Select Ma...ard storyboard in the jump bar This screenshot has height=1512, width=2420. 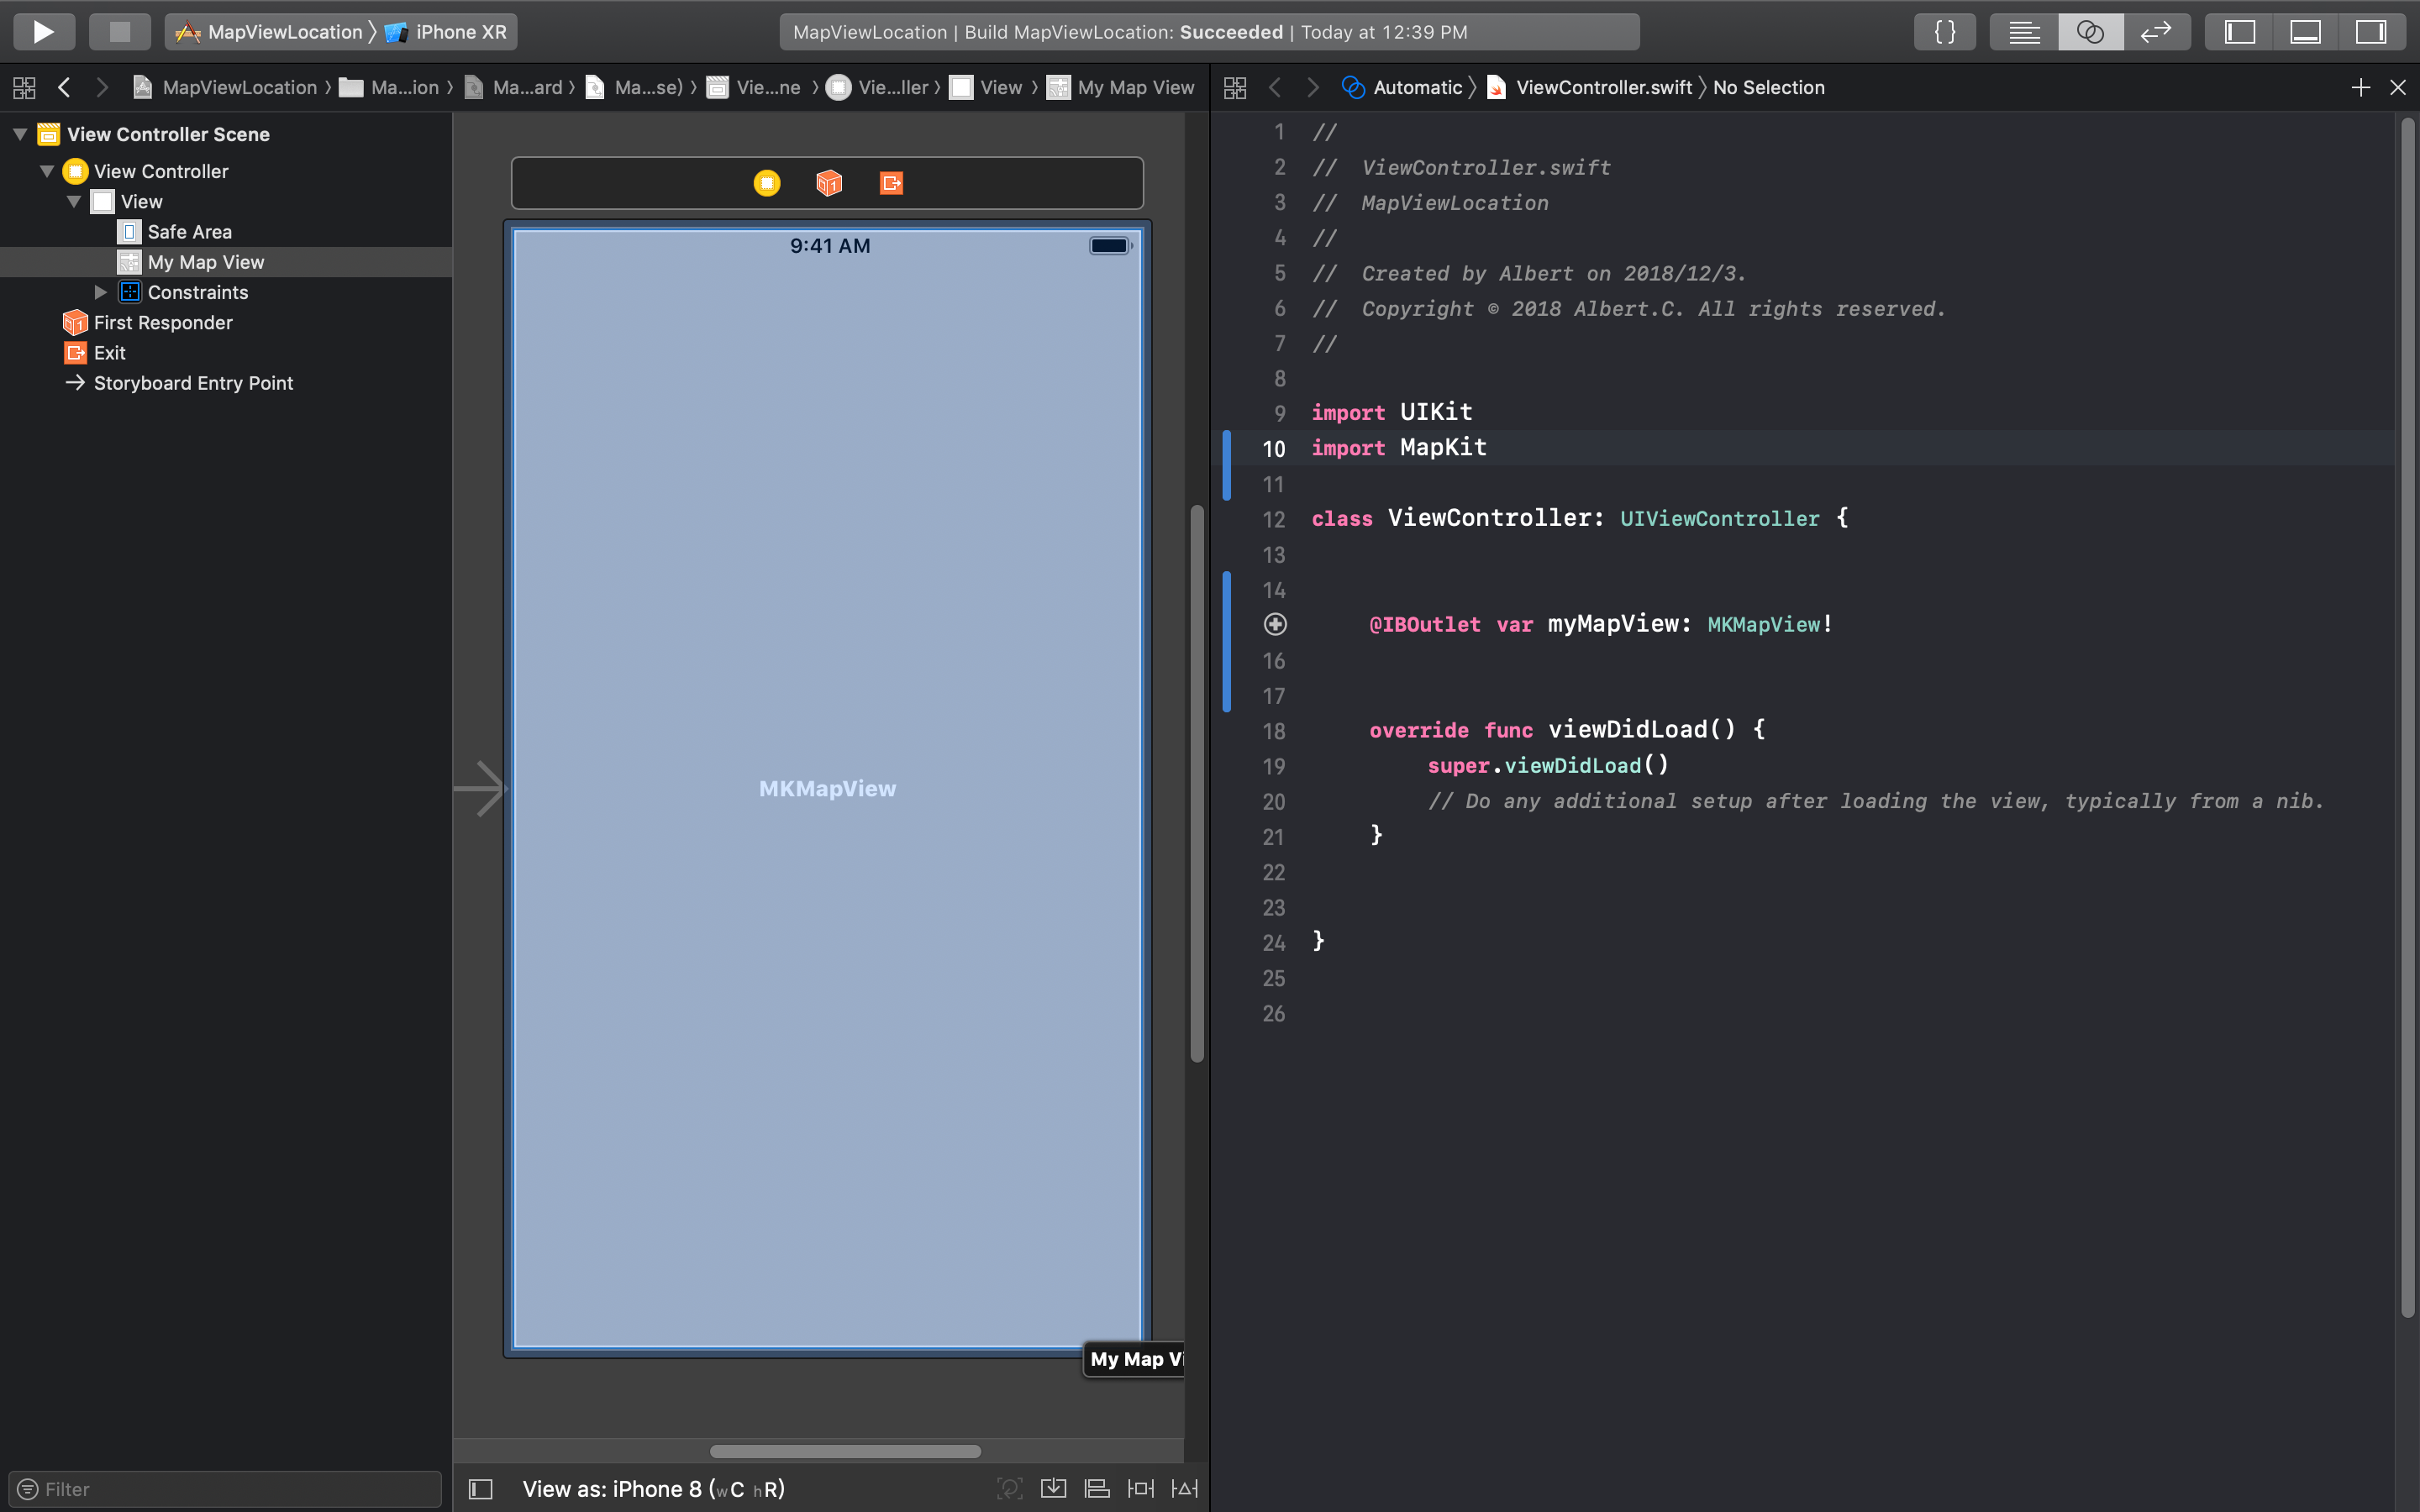click(513, 88)
